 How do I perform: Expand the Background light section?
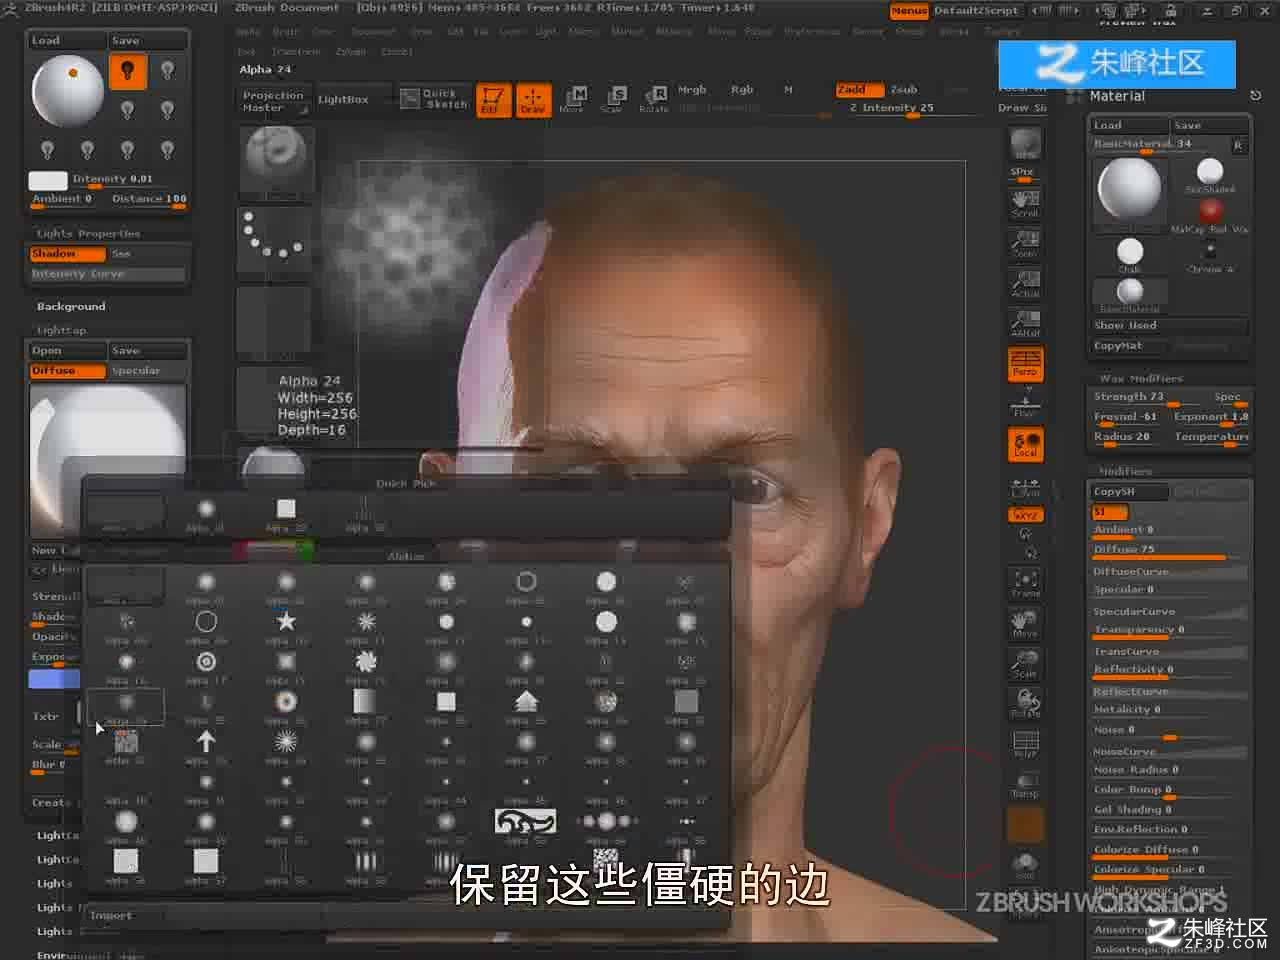click(71, 306)
